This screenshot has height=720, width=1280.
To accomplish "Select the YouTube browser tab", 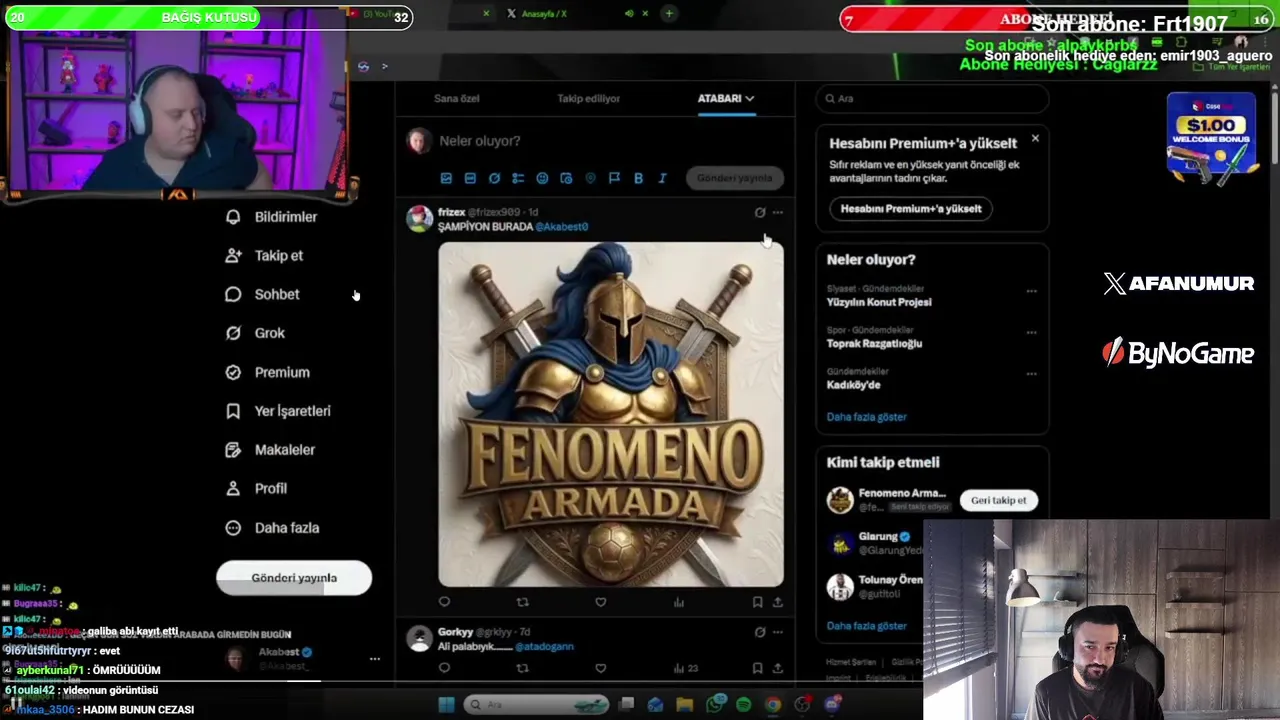I will (378, 14).
